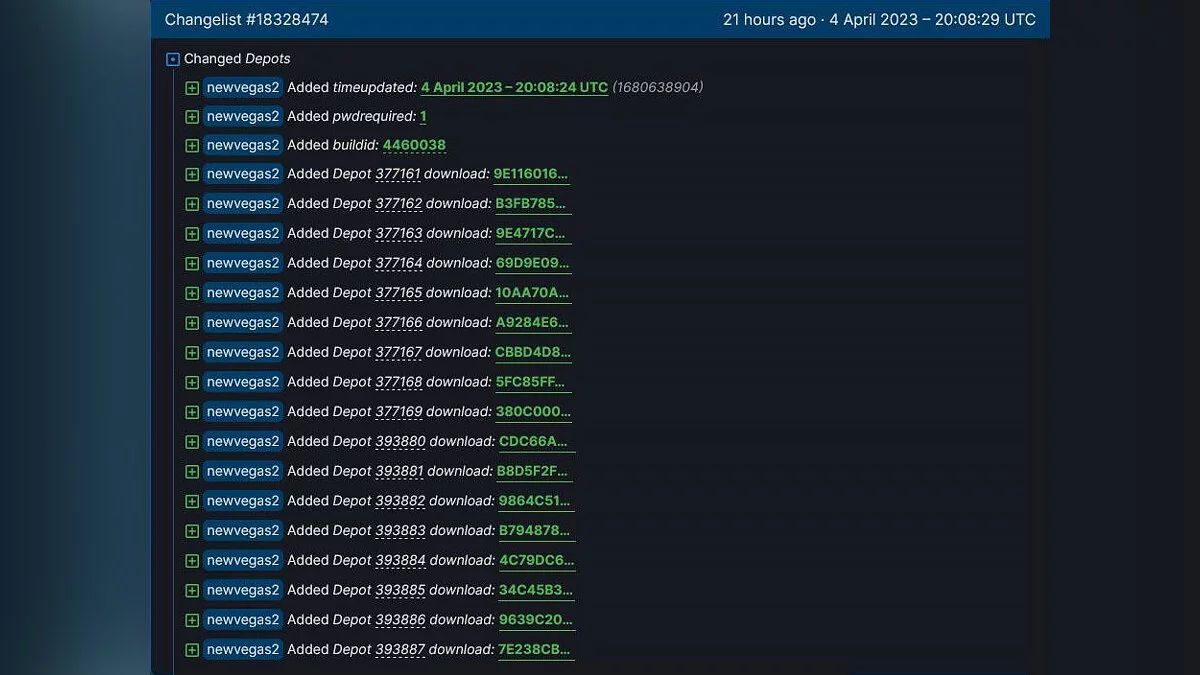Click plus icon beside buildid row

[192, 145]
